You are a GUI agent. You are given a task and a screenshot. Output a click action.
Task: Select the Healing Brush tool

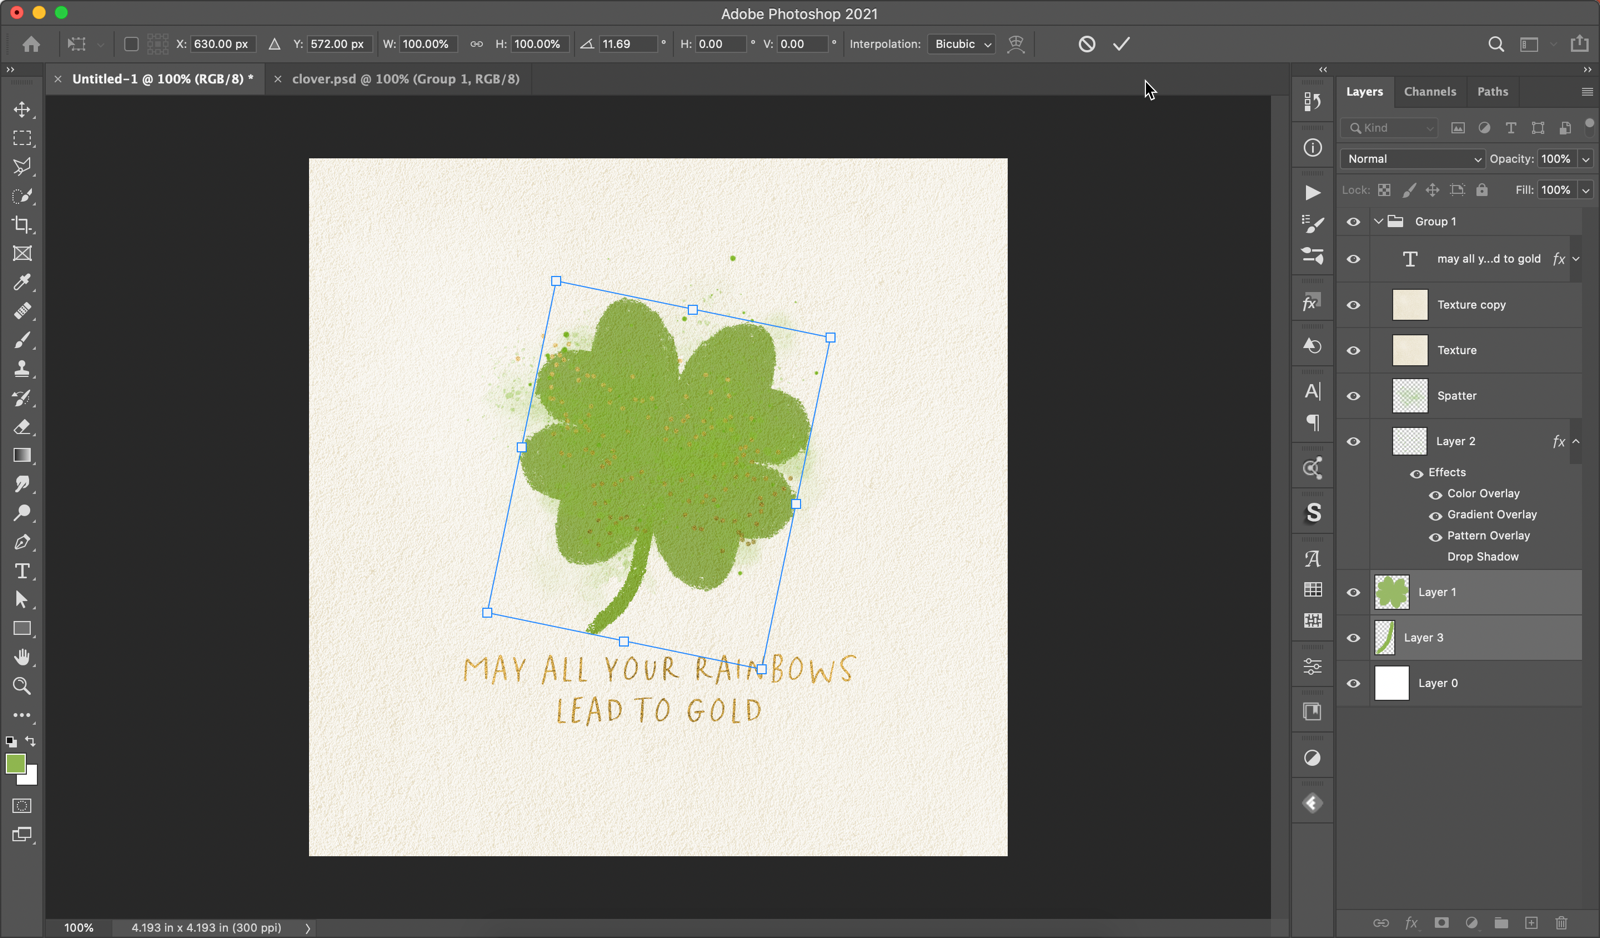pyautogui.click(x=22, y=311)
